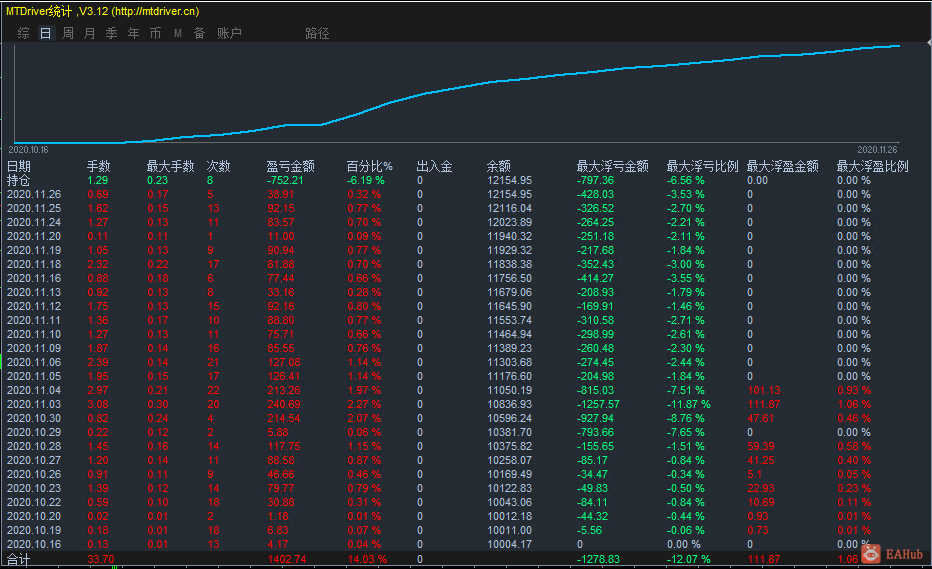Click the 盈亏金额 column header
This screenshot has height=569, width=932.
pos(290,166)
